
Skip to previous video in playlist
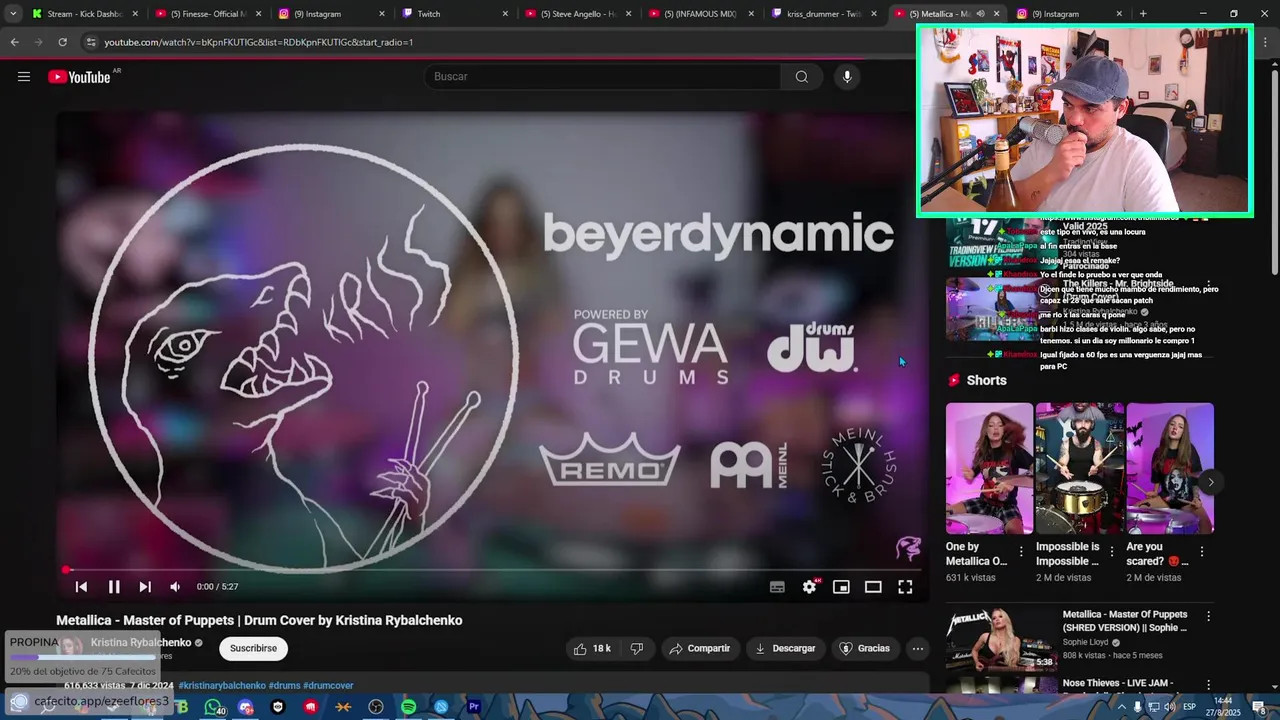(x=82, y=587)
